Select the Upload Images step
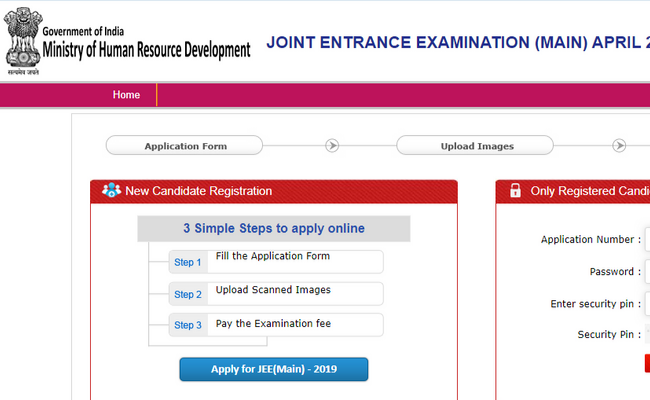The height and width of the screenshot is (400, 650). [x=477, y=146]
